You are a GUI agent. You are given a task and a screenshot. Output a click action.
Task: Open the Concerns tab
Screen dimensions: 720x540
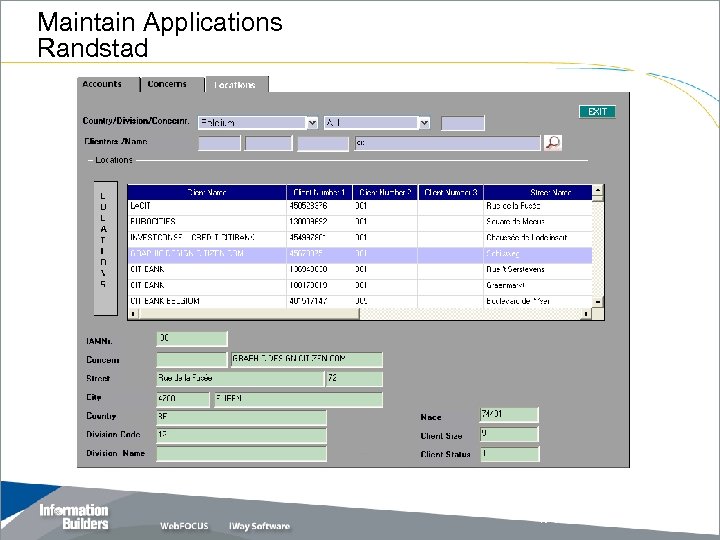(167, 85)
